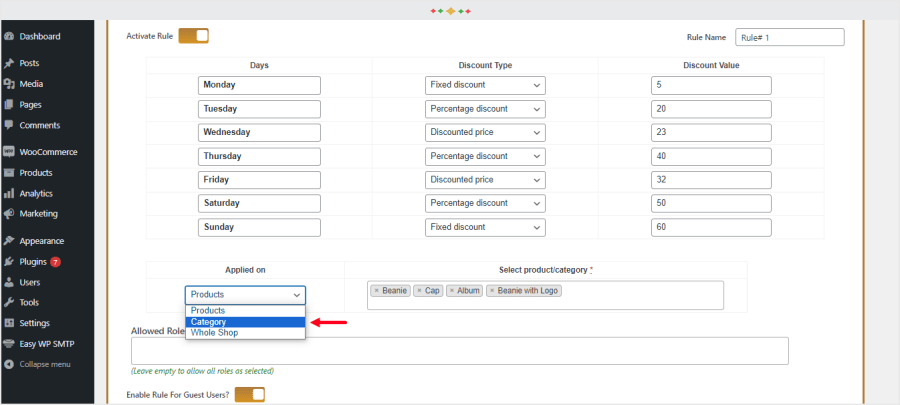Click the Analytics bar chart icon
This screenshot has height=405, width=900.
point(9,193)
